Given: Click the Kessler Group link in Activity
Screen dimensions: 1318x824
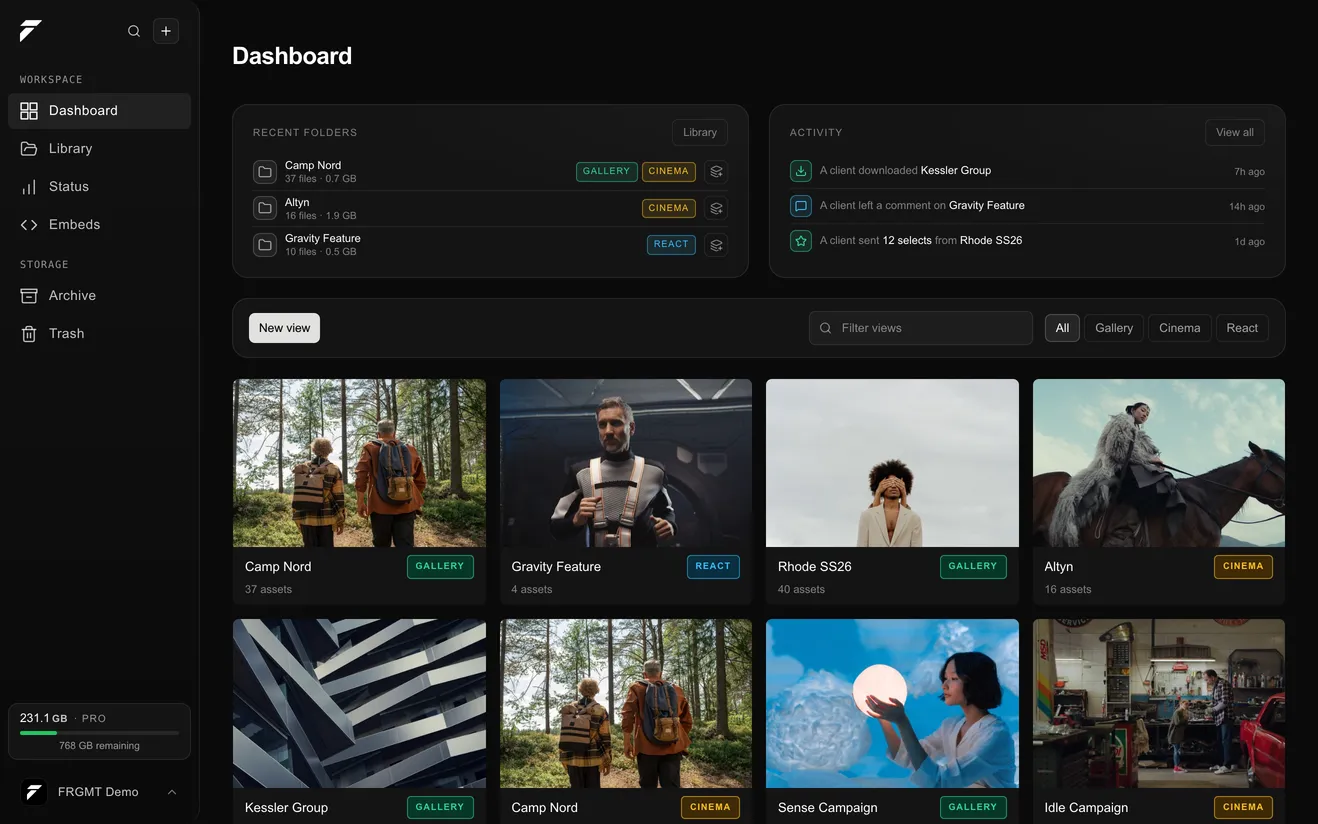Looking at the screenshot, I should pyautogui.click(x=956, y=171).
